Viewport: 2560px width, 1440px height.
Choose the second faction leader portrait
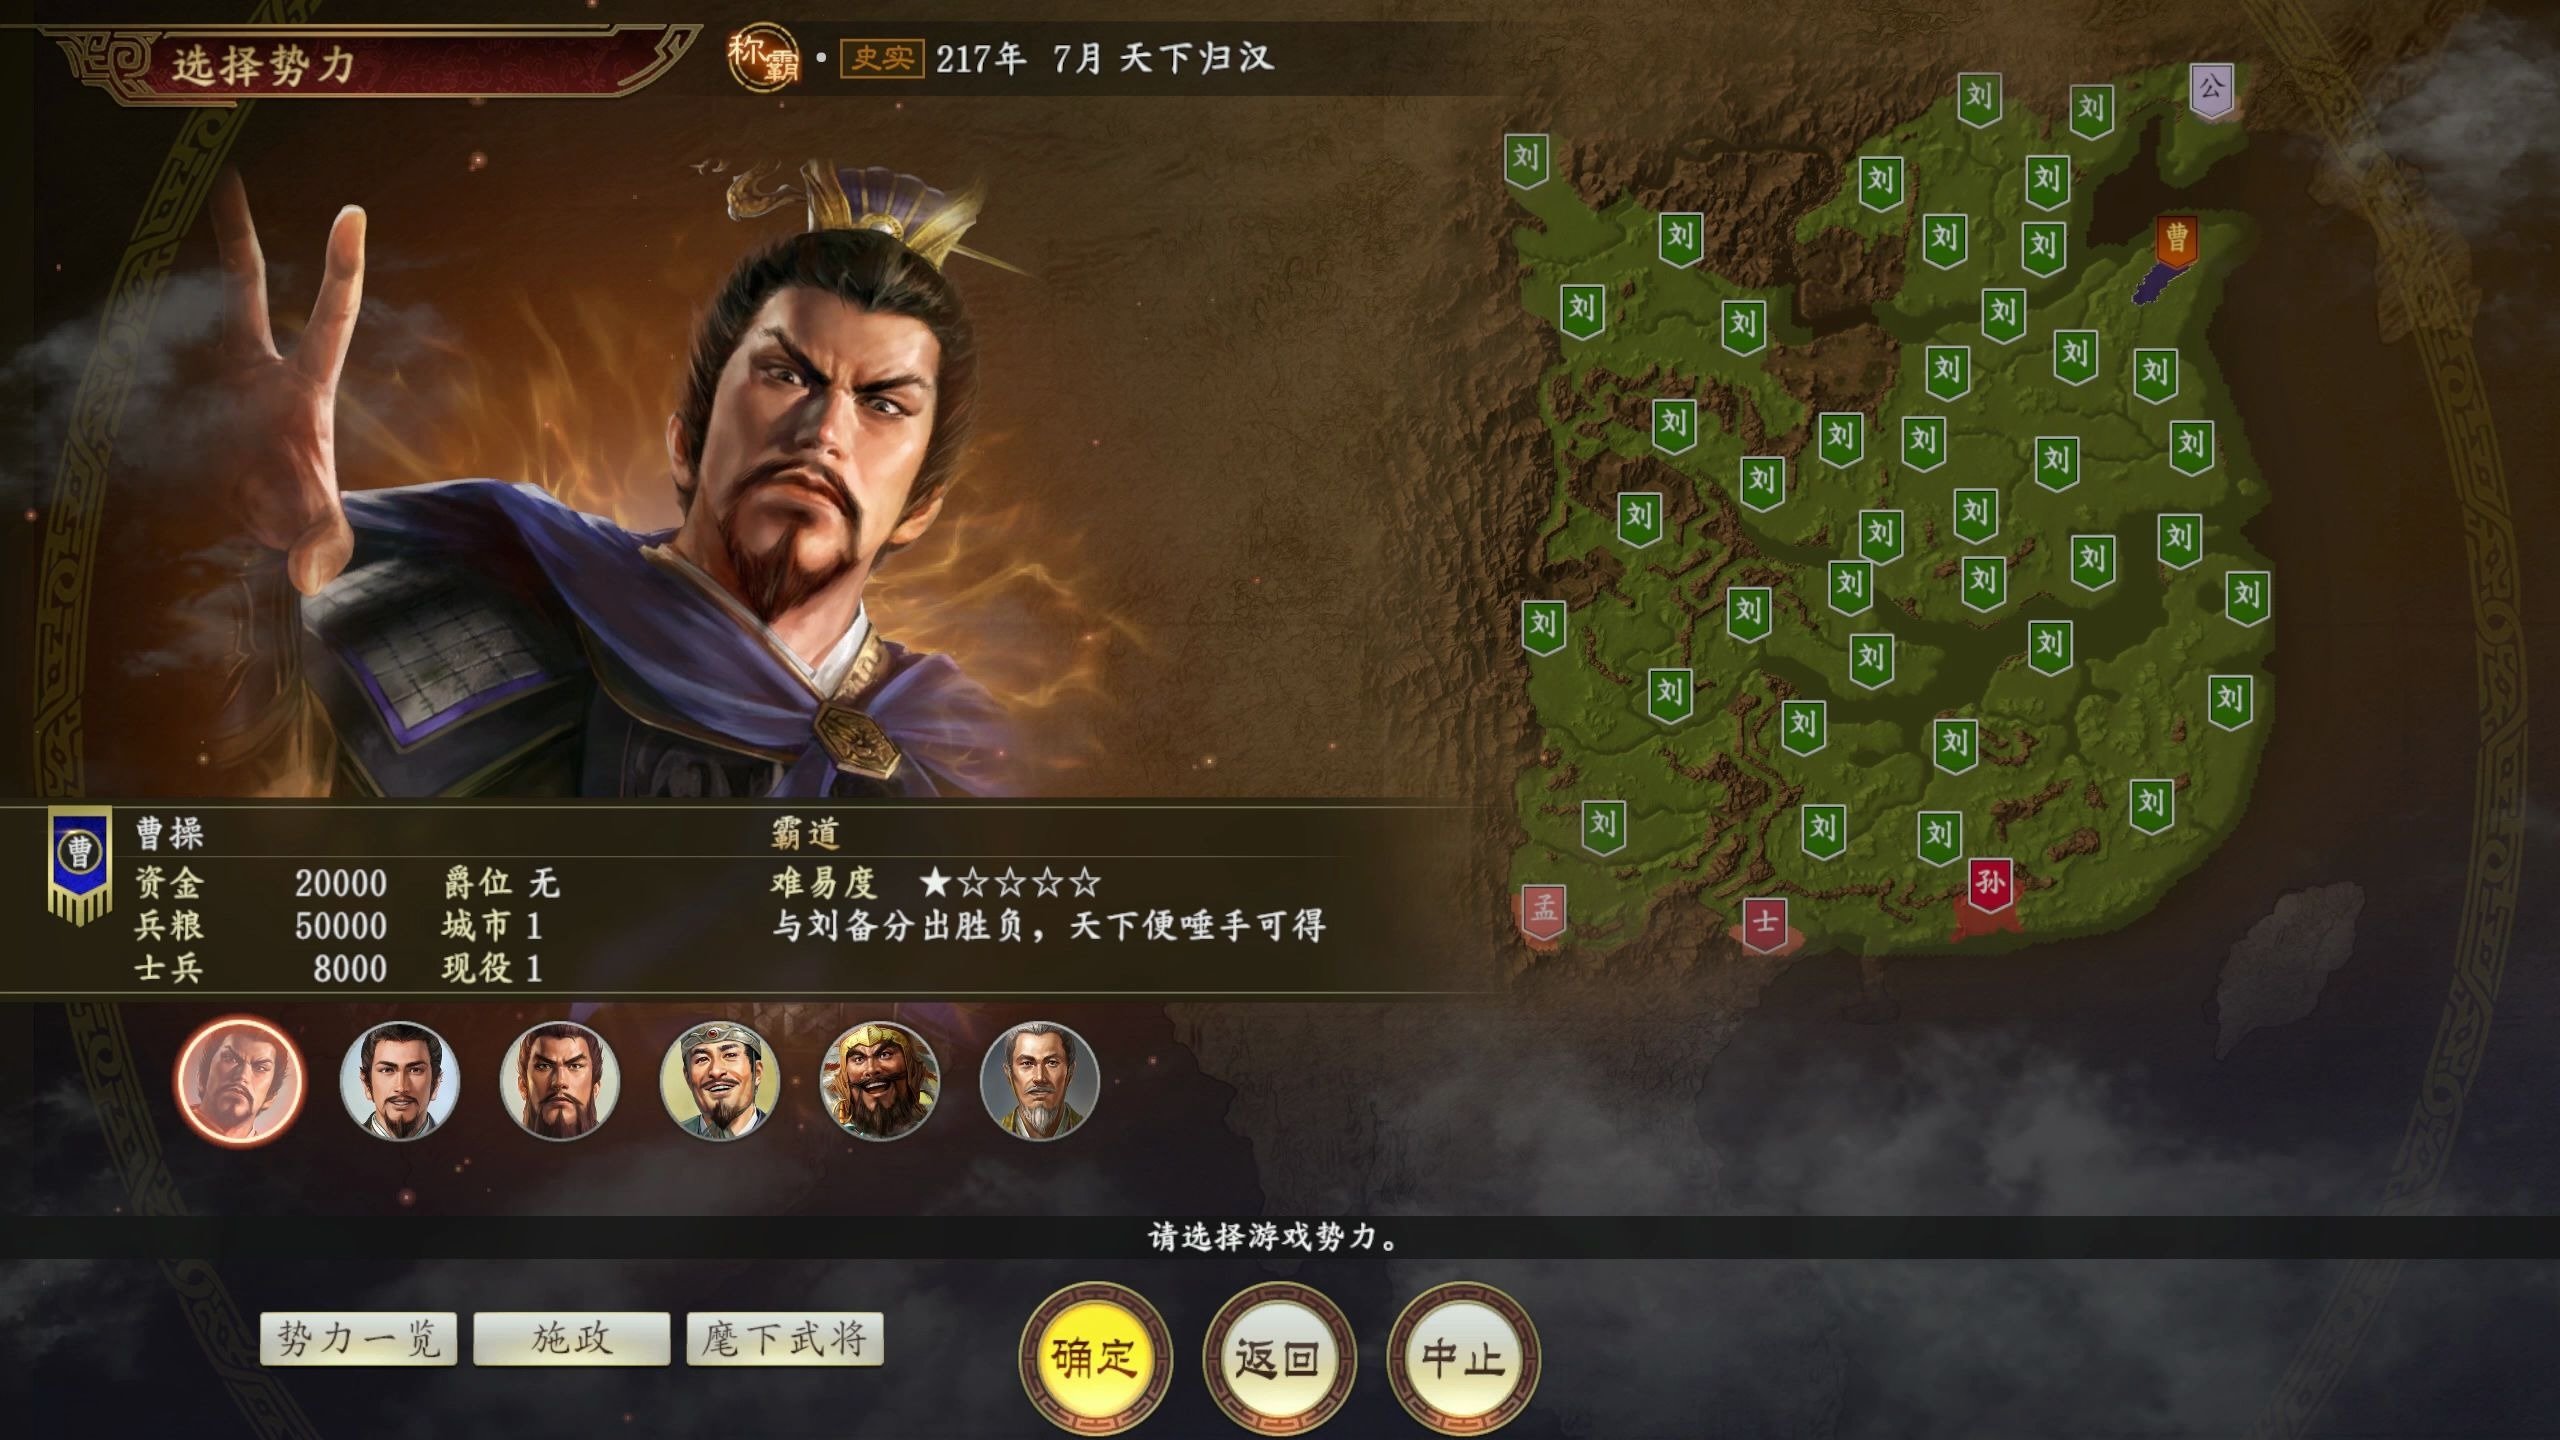coord(399,1081)
